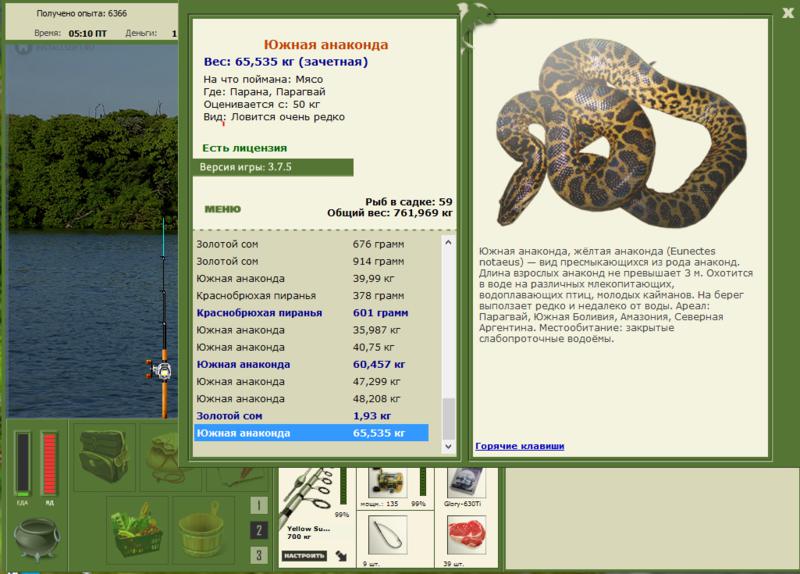Switch to tackle set 2
The image size is (800, 574).
[259, 530]
